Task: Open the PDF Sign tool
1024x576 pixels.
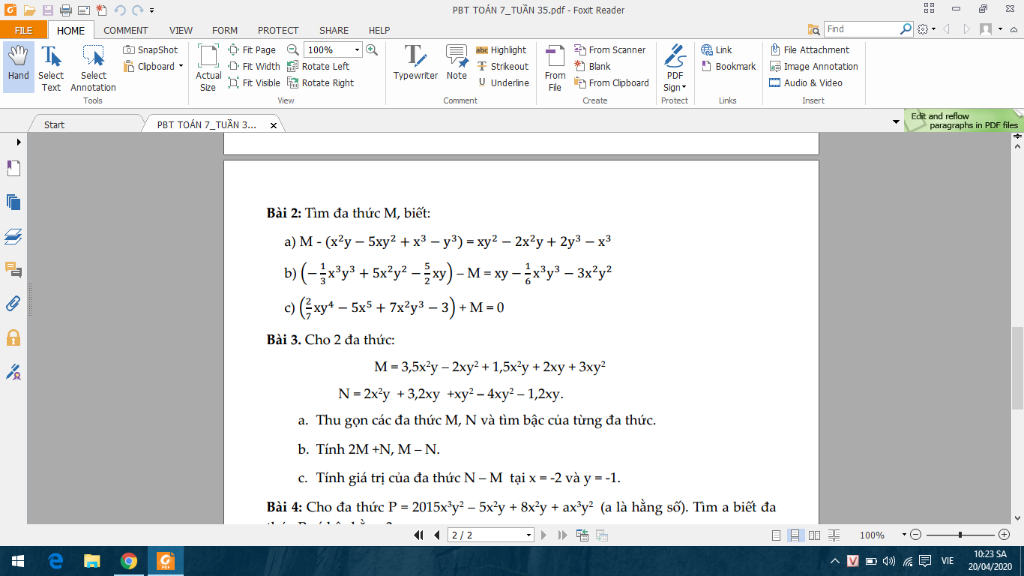Action: tap(675, 68)
